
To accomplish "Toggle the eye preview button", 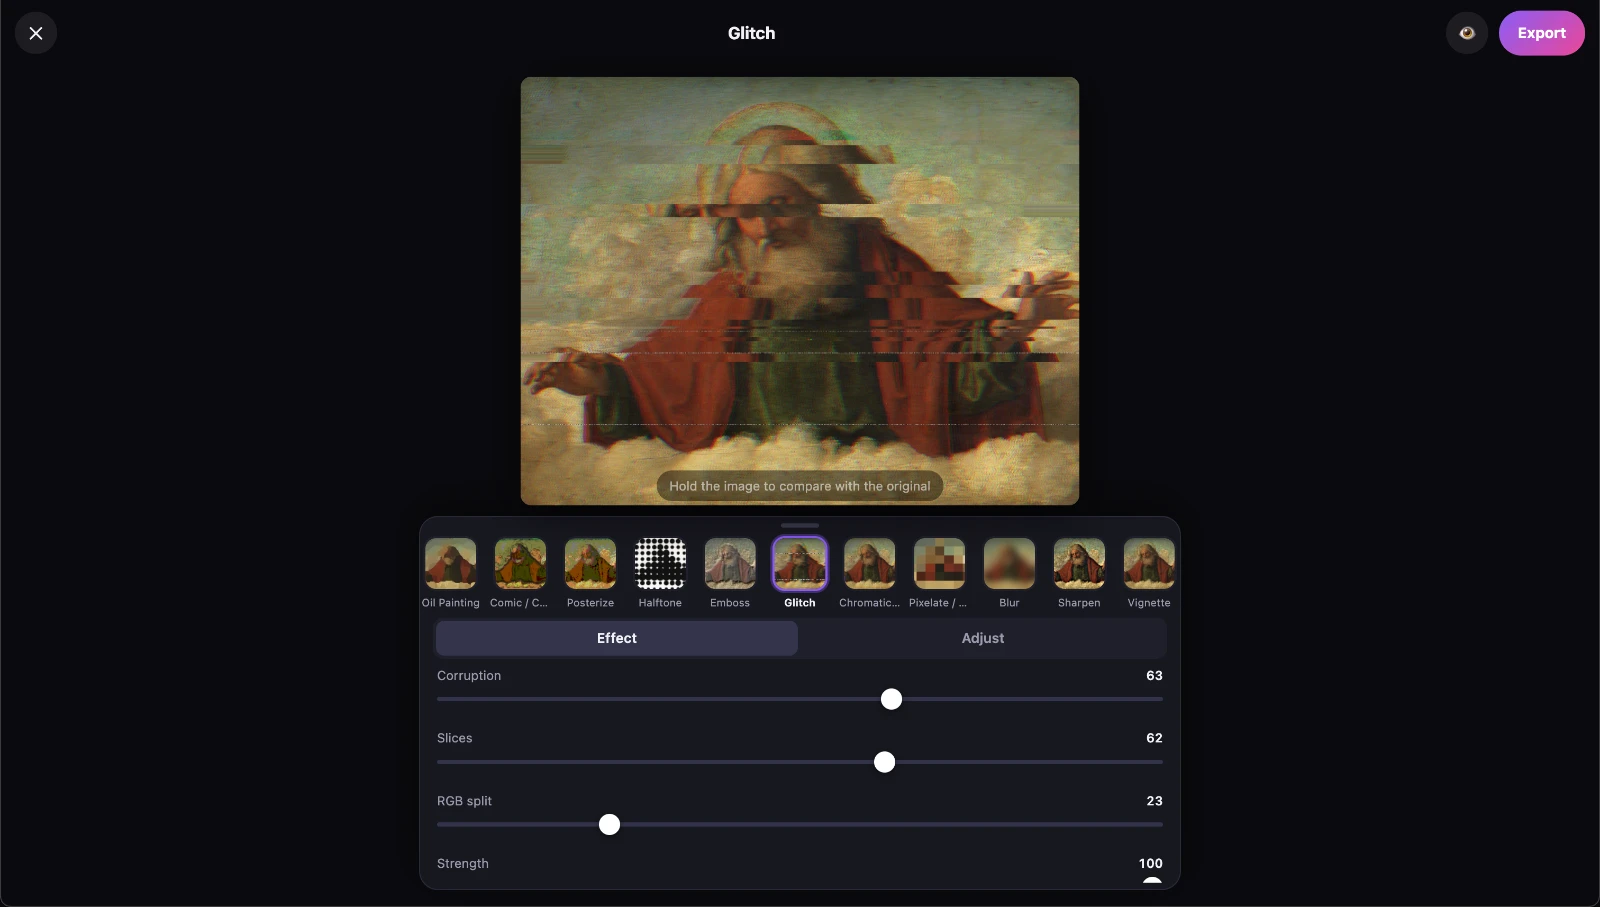I will pyautogui.click(x=1467, y=33).
